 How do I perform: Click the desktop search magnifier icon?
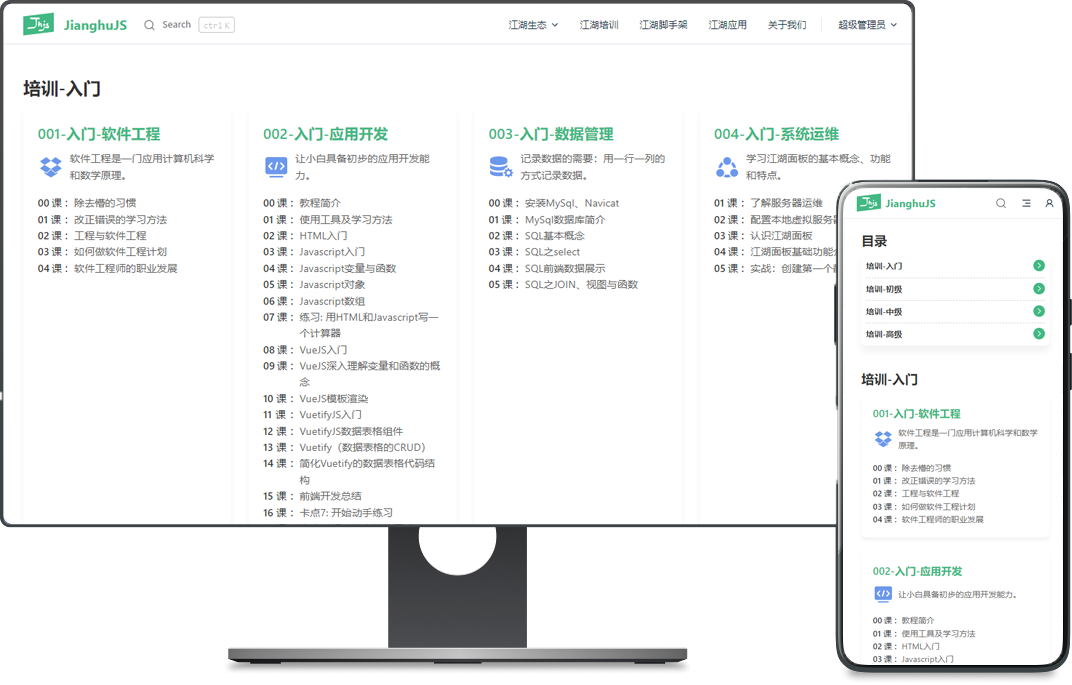pos(149,25)
